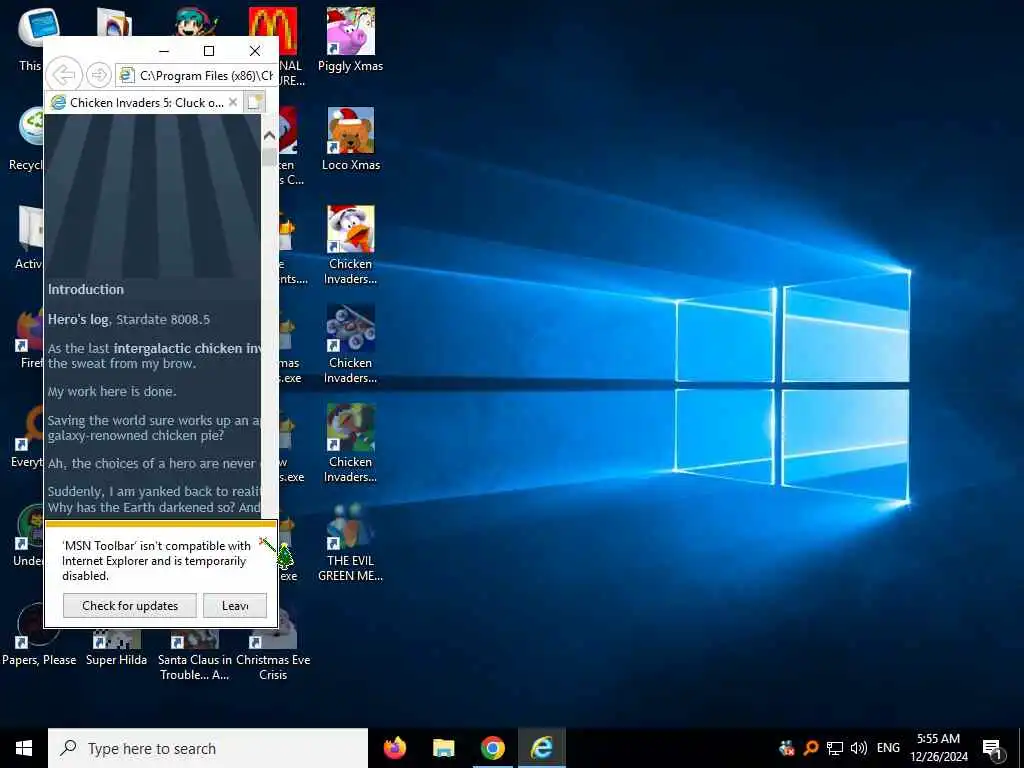
Task: Click the 'Hero's log, Stardate 8008.5' line
Action: point(129,319)
